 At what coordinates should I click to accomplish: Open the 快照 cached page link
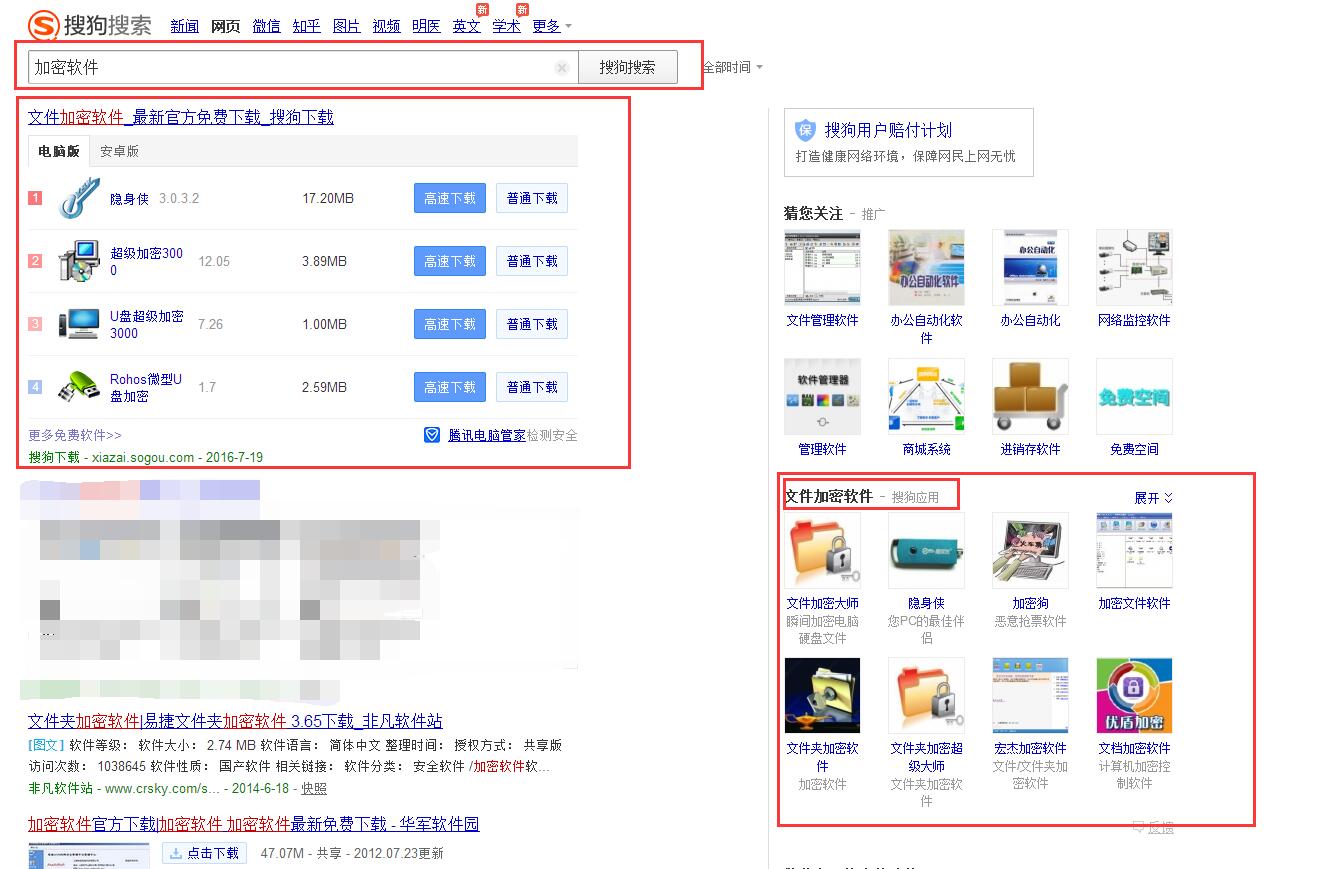click(314, 788)
